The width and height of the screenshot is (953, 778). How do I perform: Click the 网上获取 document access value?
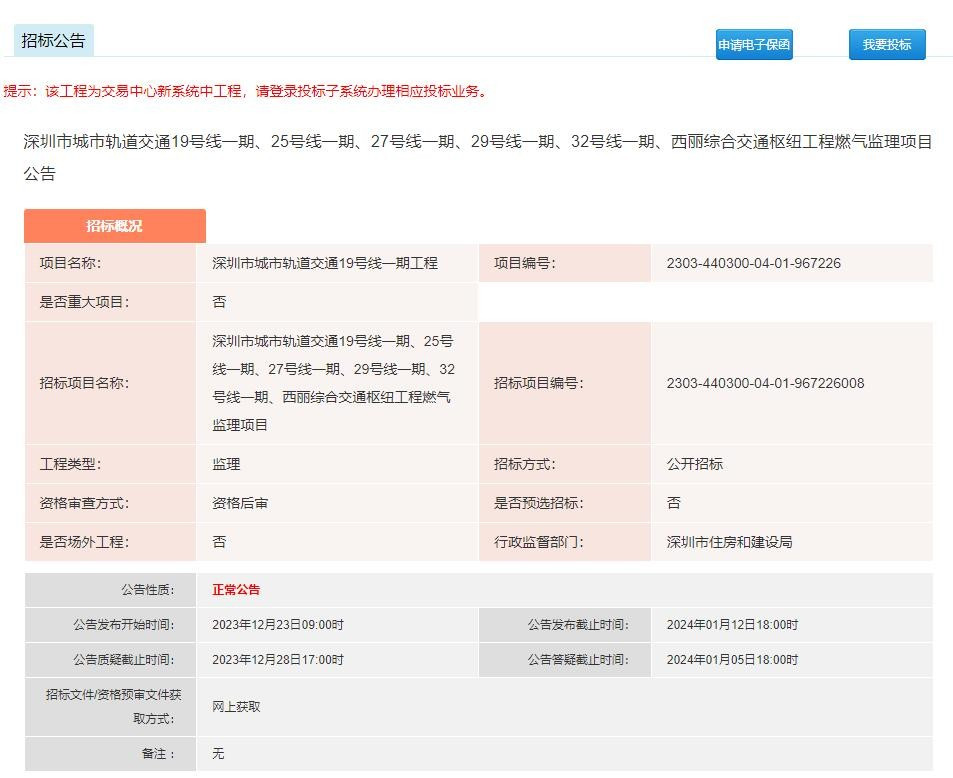(x=236, y=707)
